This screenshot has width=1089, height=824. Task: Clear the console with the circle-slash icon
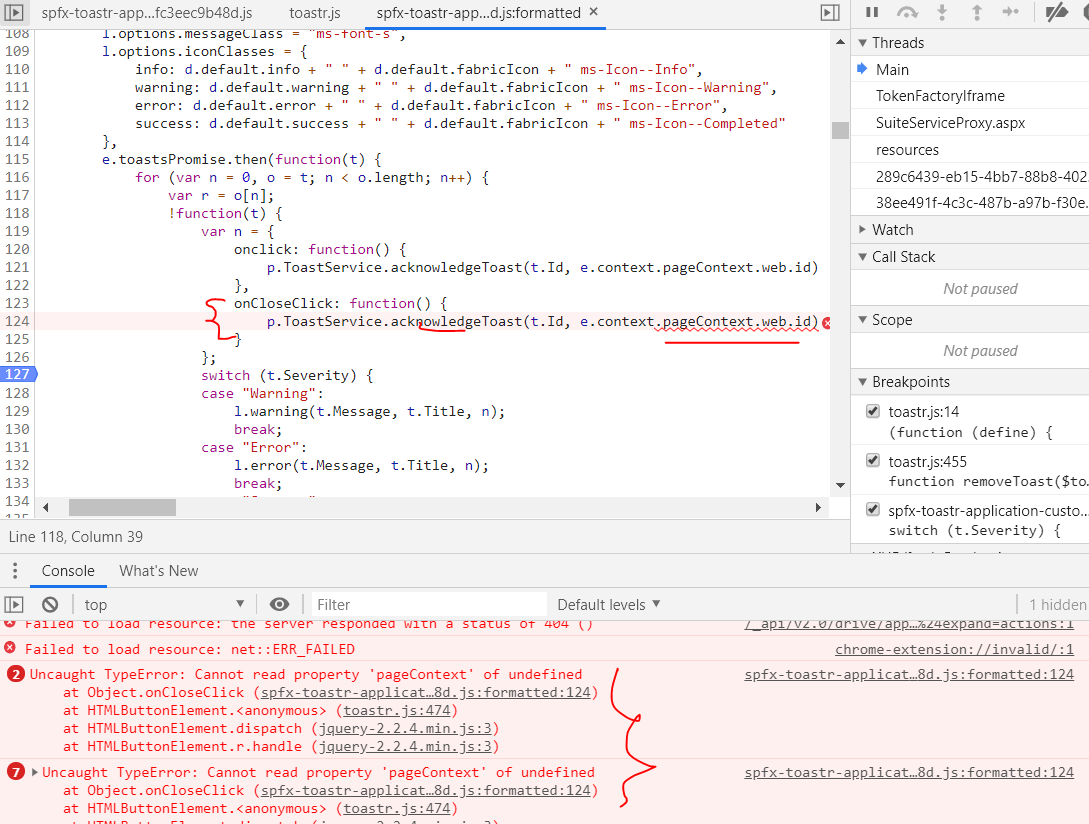tap(50, 604)
